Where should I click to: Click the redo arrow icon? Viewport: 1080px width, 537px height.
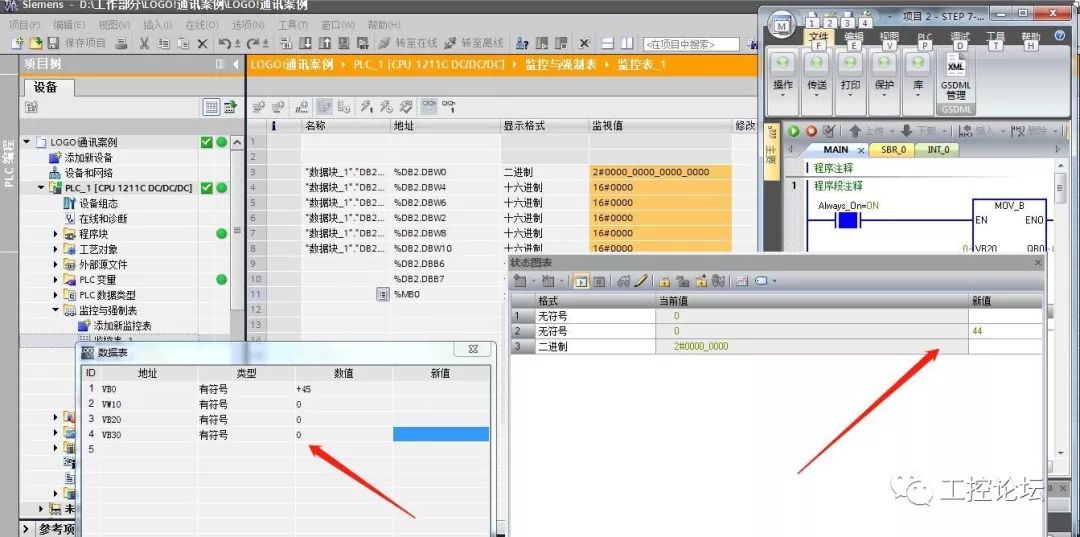point(251,43)
